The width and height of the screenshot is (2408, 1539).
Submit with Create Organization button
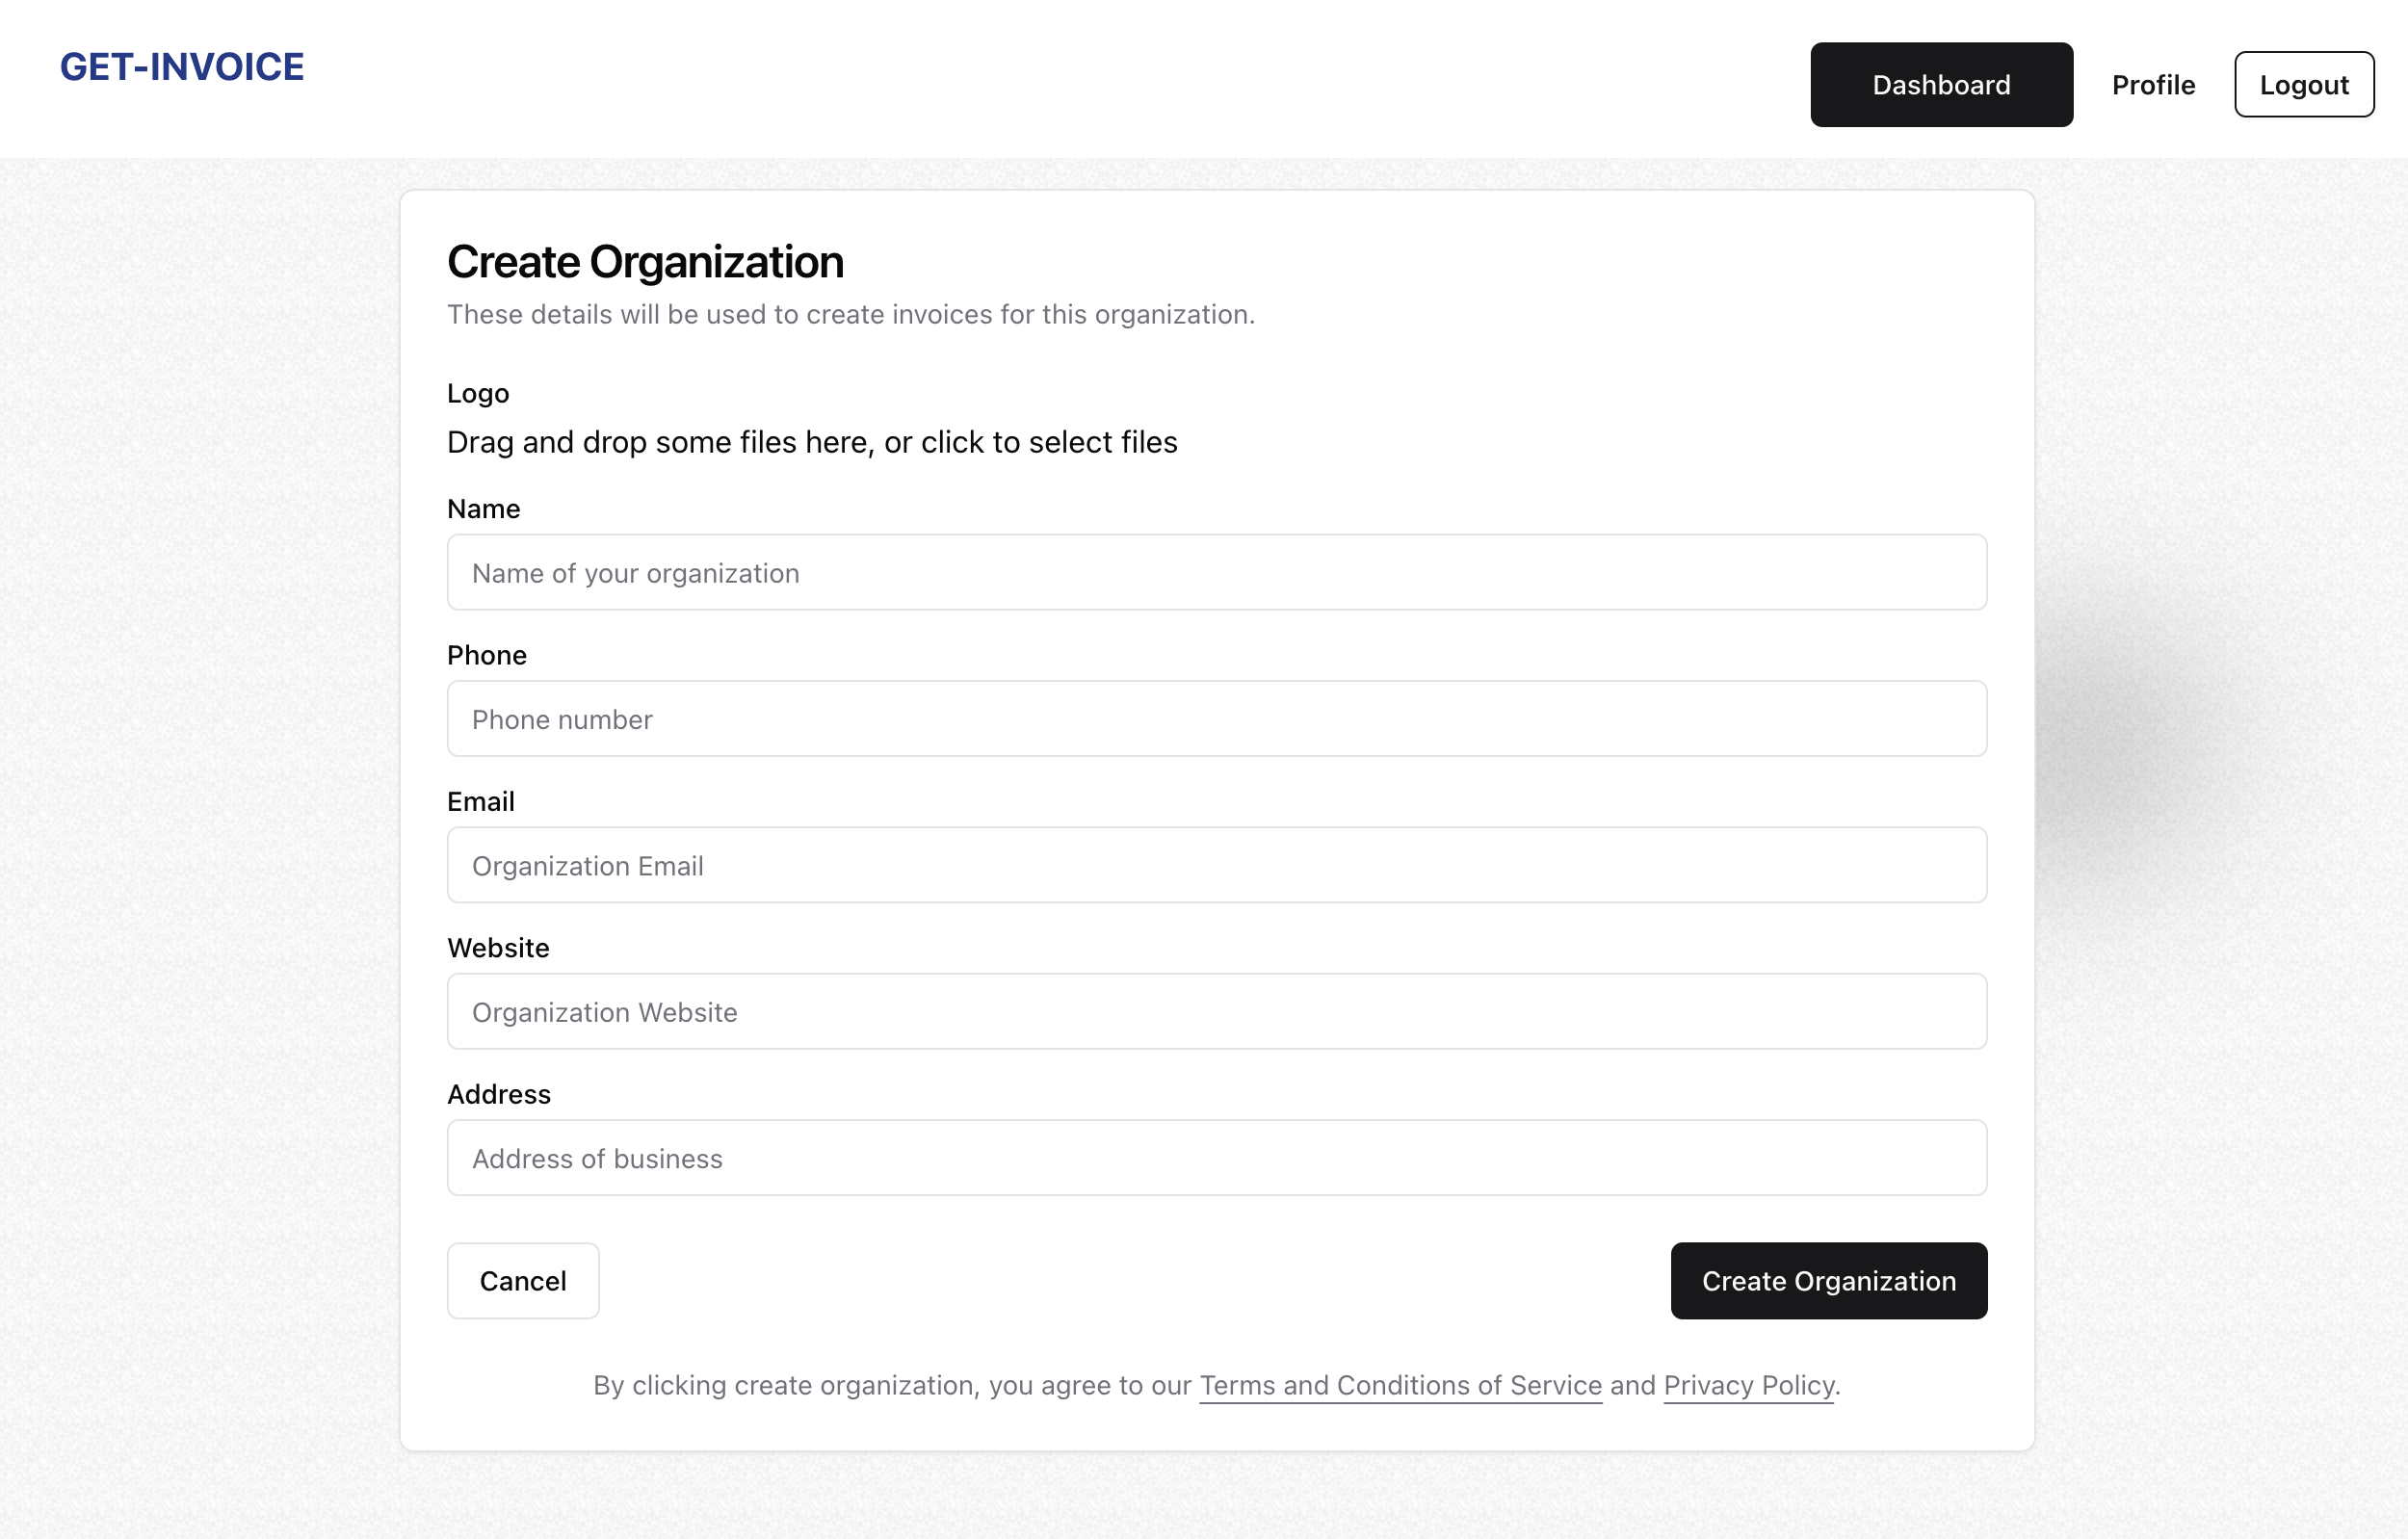pos(1828,1281)
